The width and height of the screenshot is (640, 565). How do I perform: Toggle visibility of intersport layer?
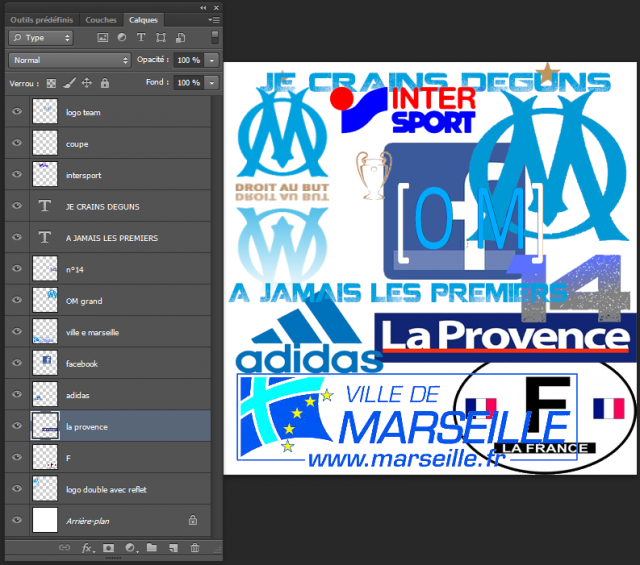coord(17,174)
